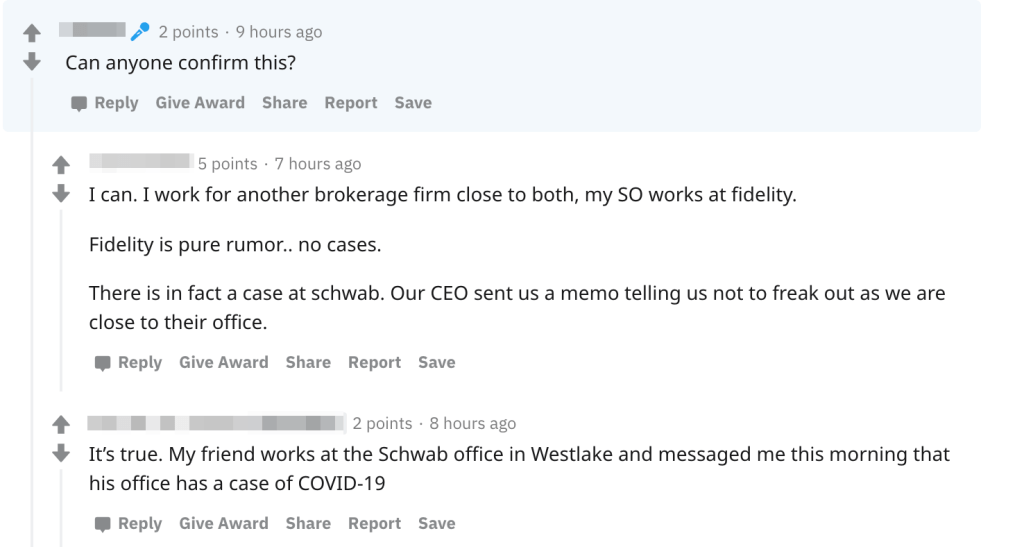This screenshot has height=547, width=1024.
Task: Reply to "Can anyone confirm this?" comment
Action: pos(105,103)
